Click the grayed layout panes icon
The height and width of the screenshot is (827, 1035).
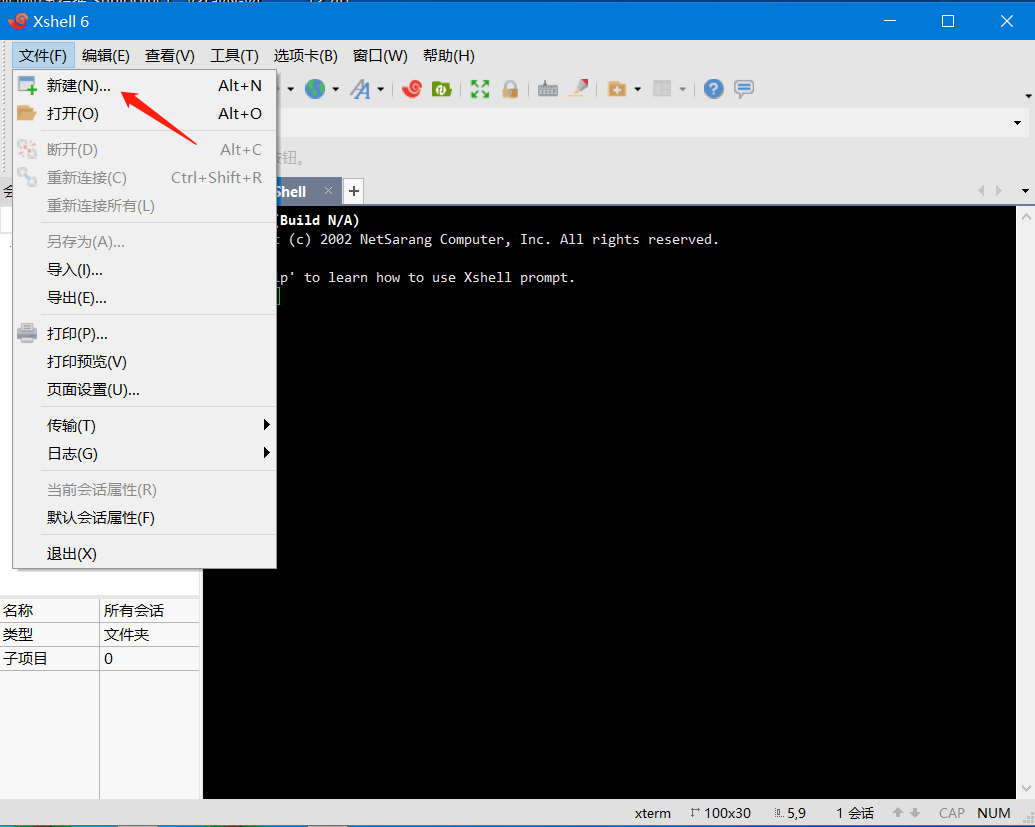[x=662, y=88]
